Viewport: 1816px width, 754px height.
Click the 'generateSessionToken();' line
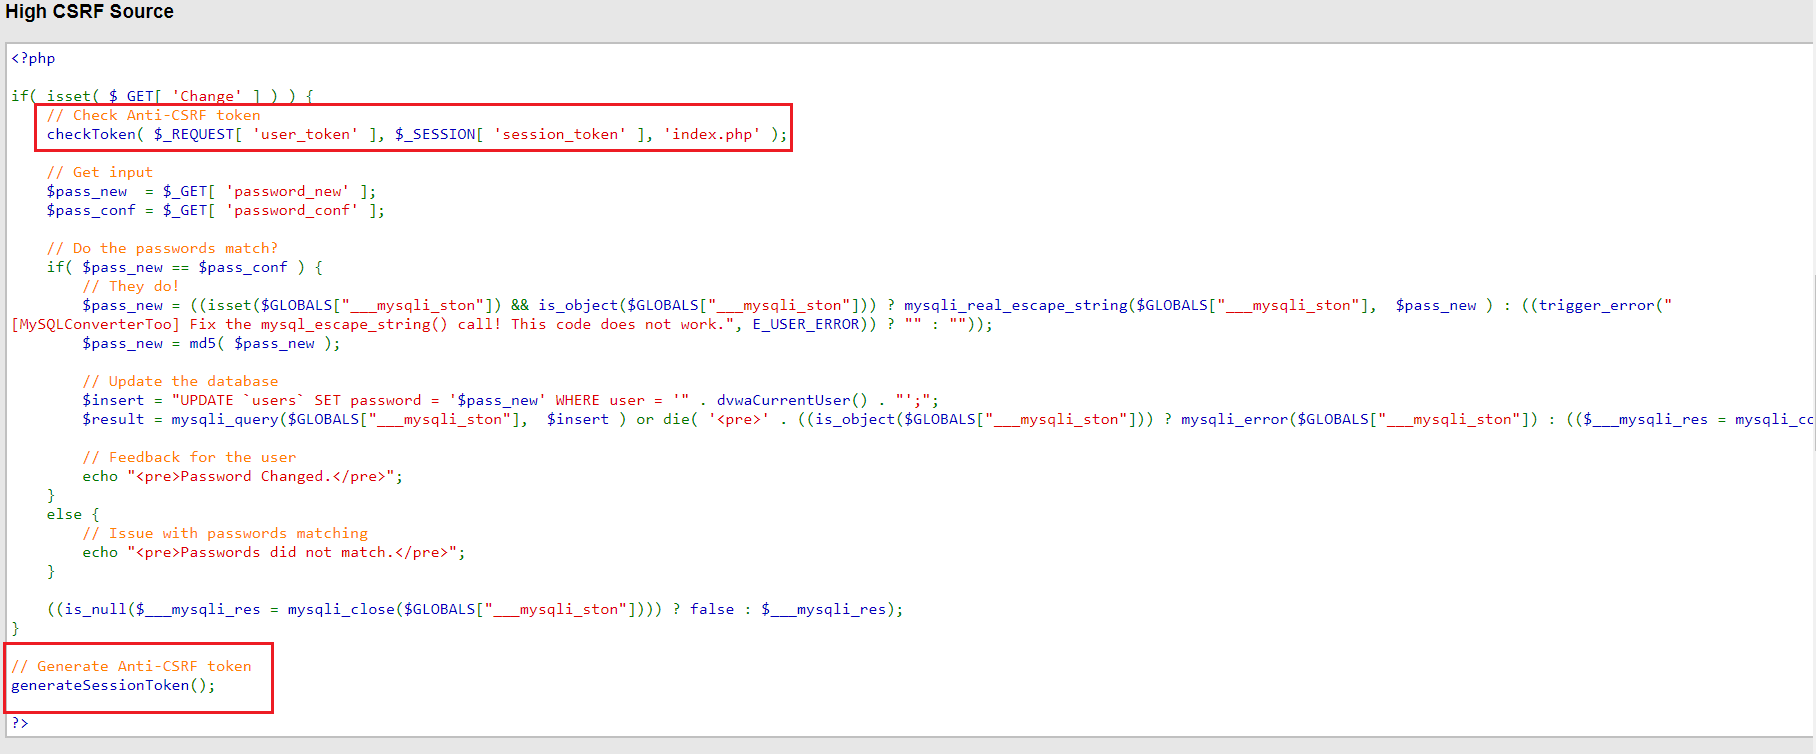(x=113, y=685)
